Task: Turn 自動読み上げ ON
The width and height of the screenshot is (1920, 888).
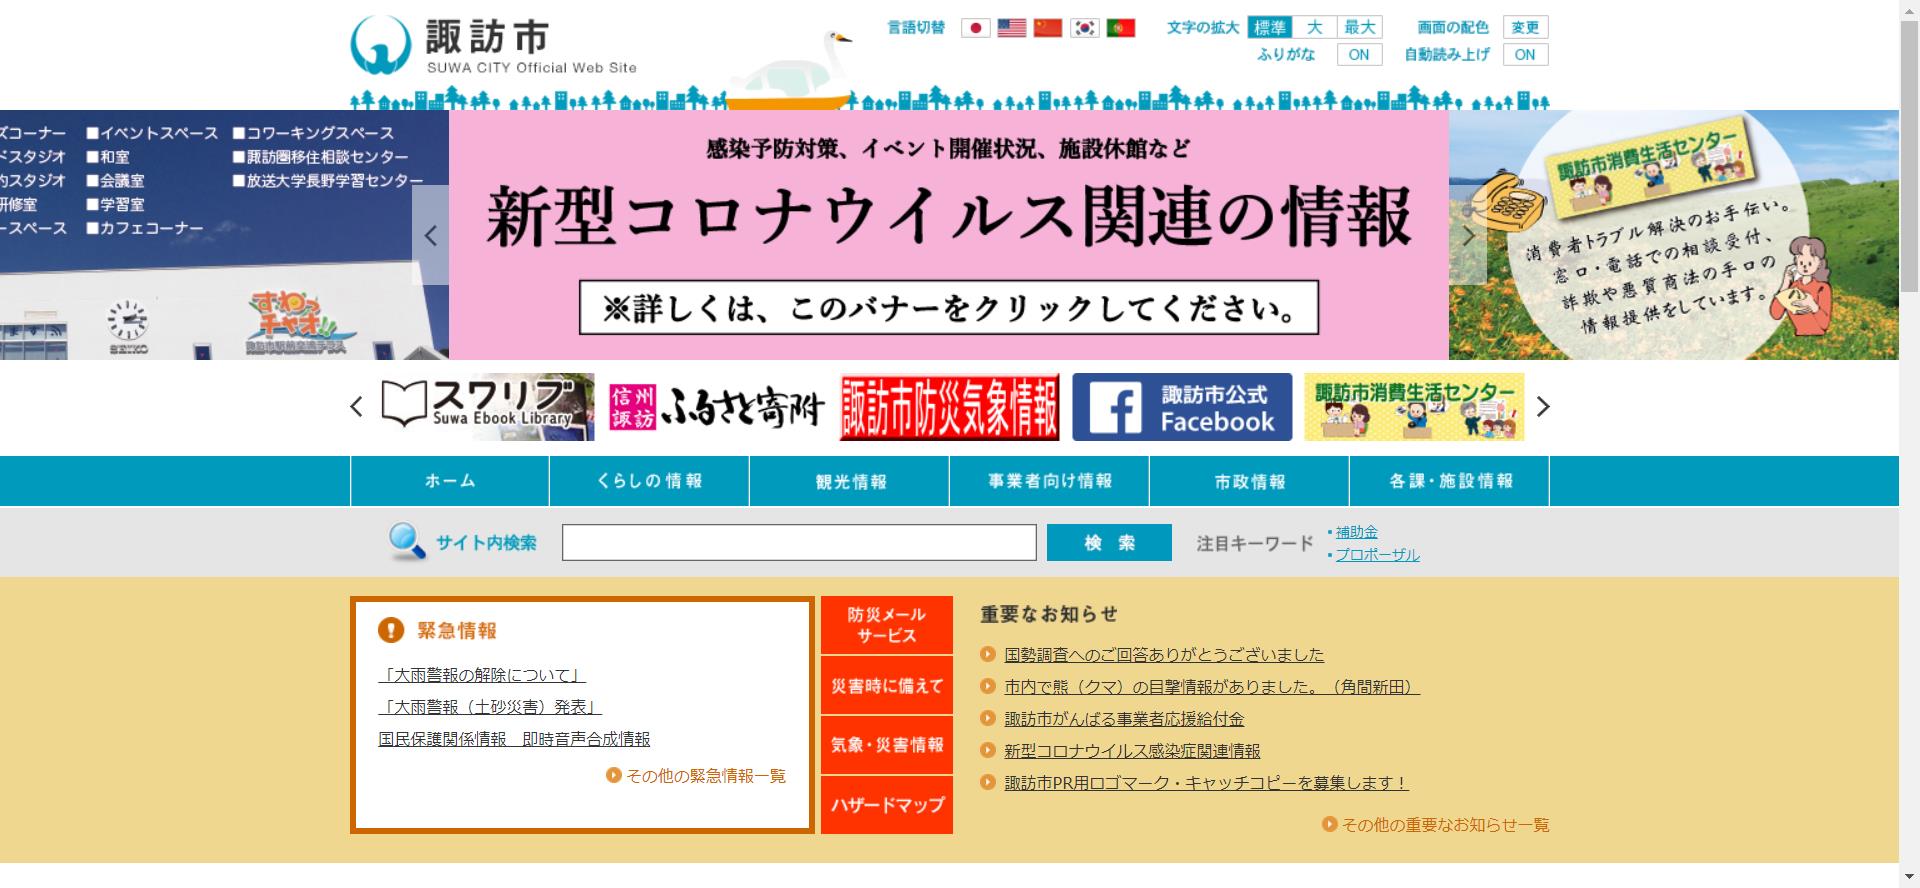Action: [1525, 55]
